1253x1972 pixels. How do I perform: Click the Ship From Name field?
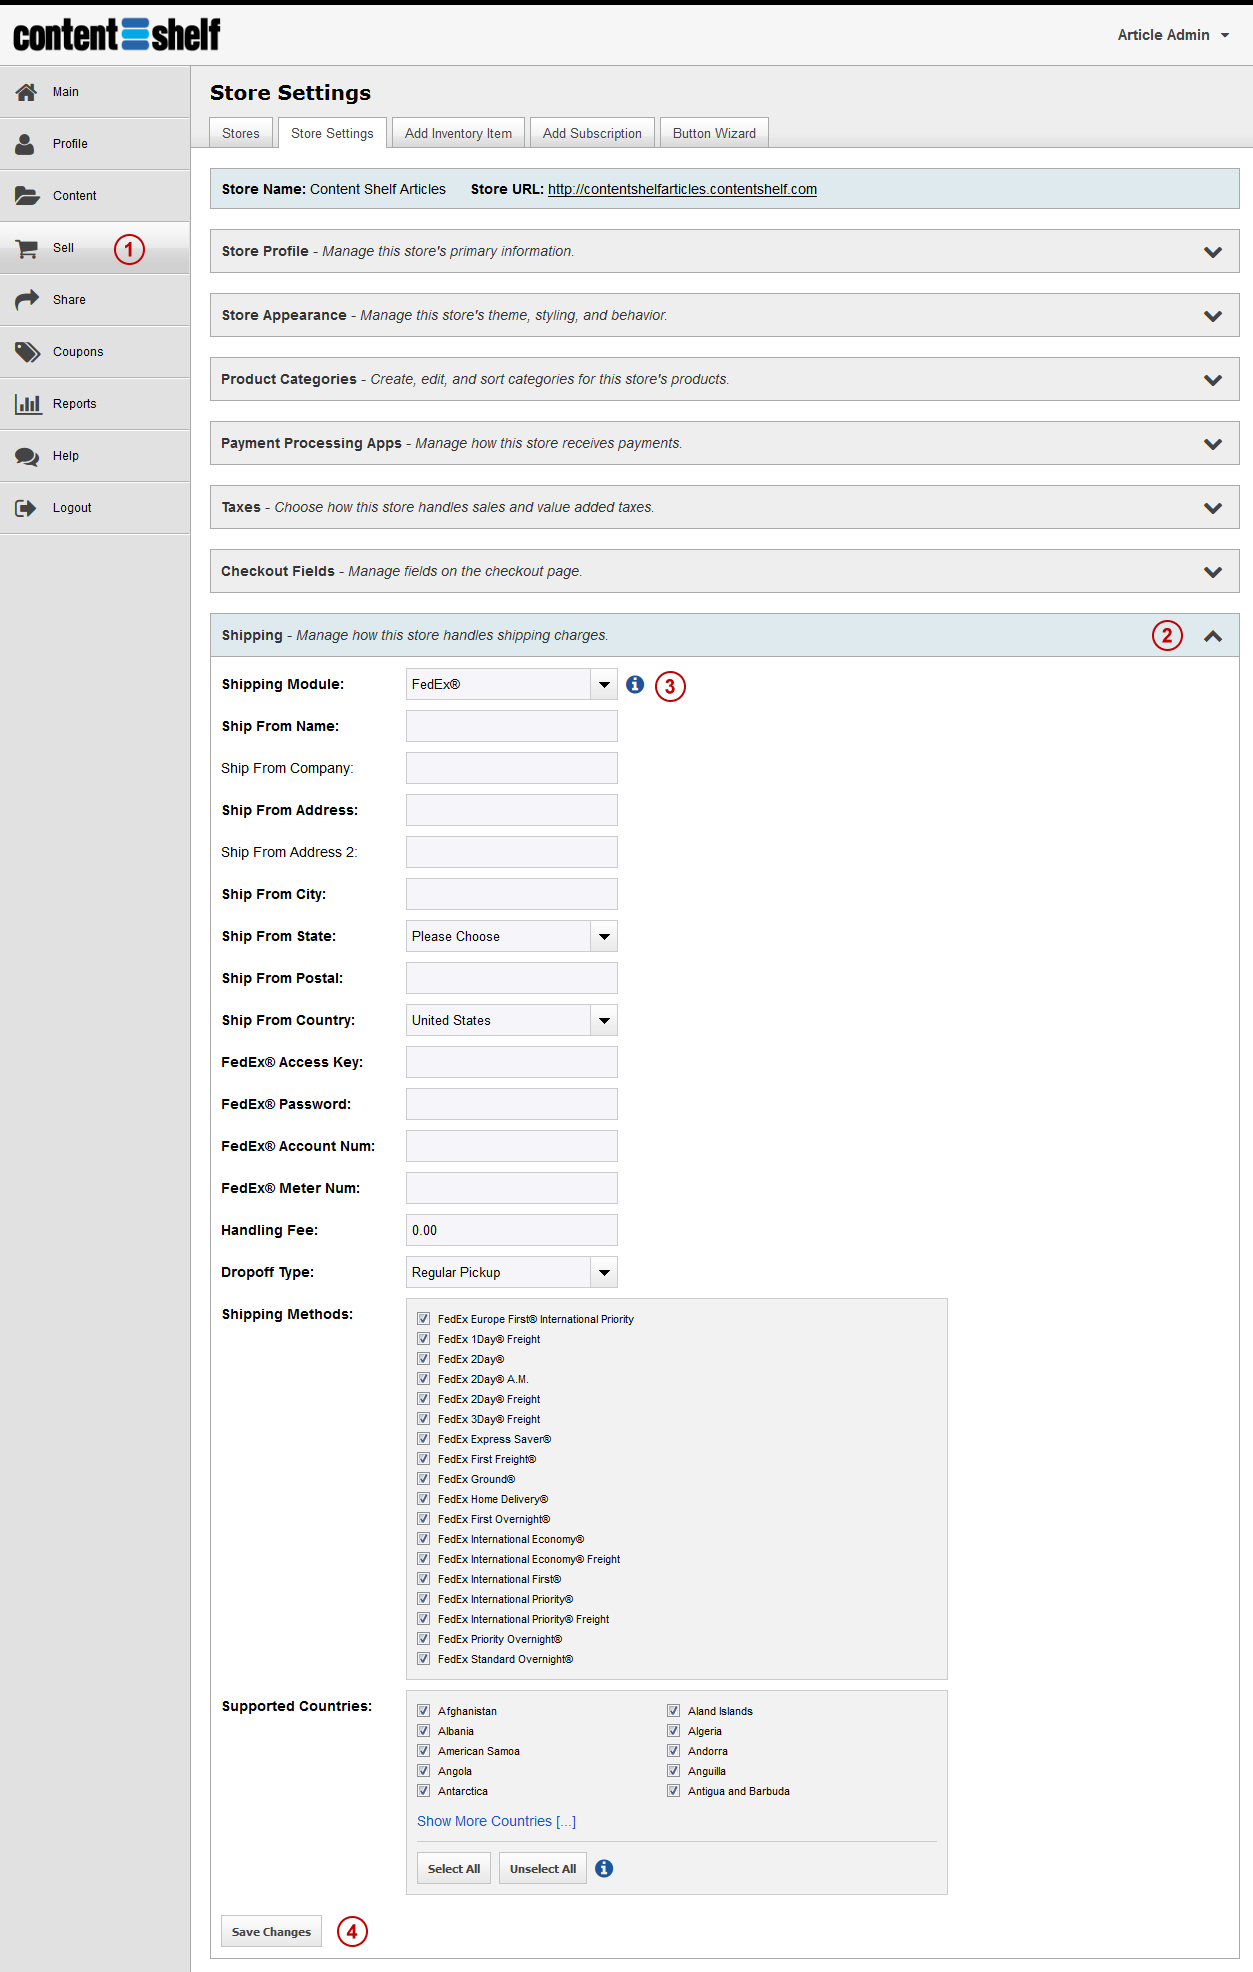coord(511,726)
